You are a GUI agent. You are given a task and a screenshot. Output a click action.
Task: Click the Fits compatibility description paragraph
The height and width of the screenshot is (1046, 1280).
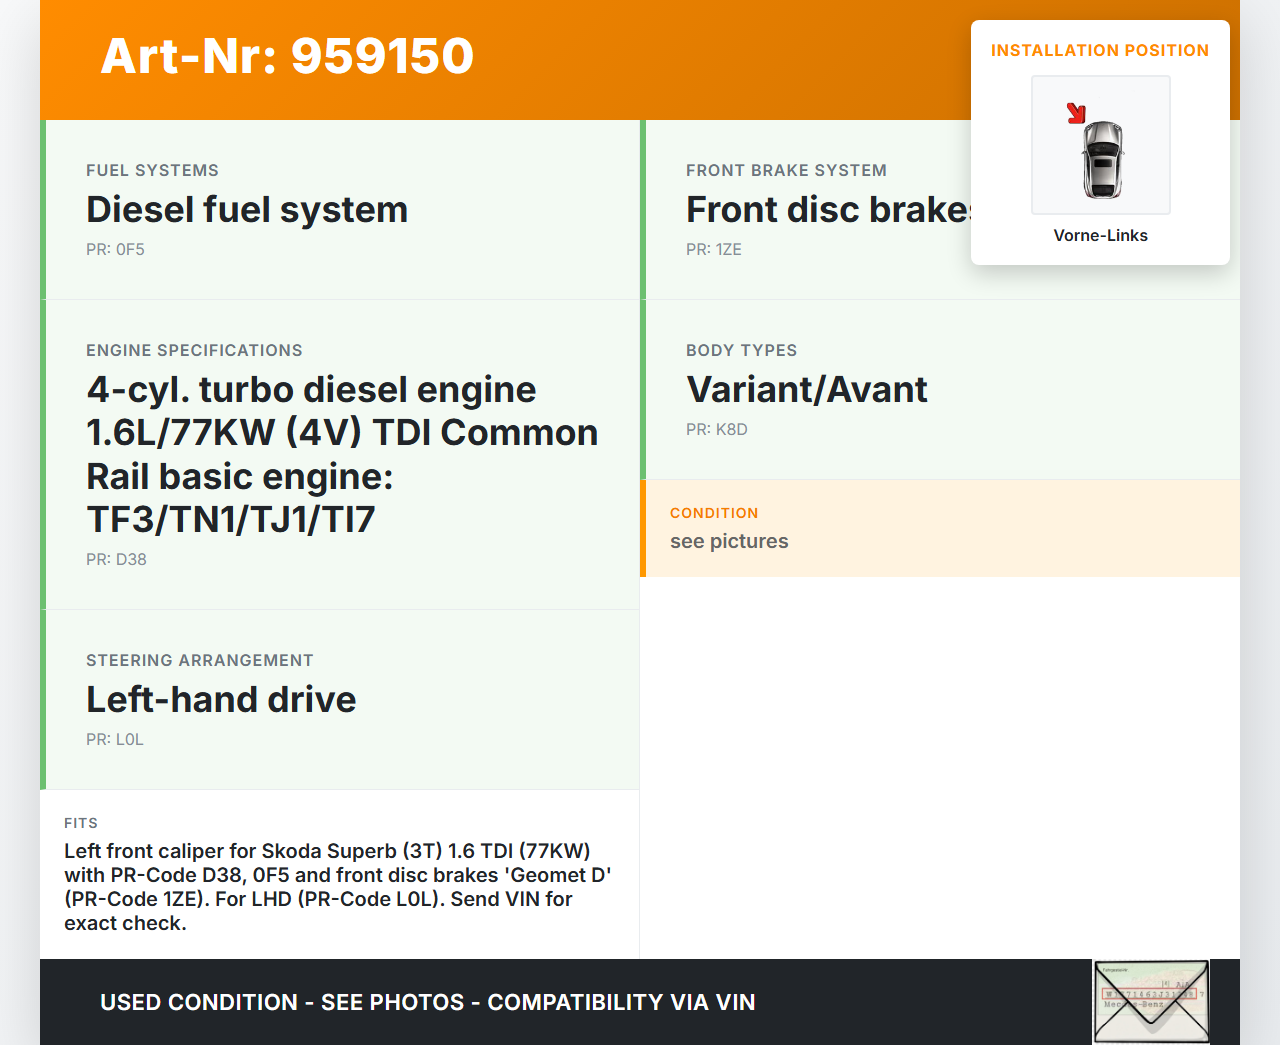point(338,887)
